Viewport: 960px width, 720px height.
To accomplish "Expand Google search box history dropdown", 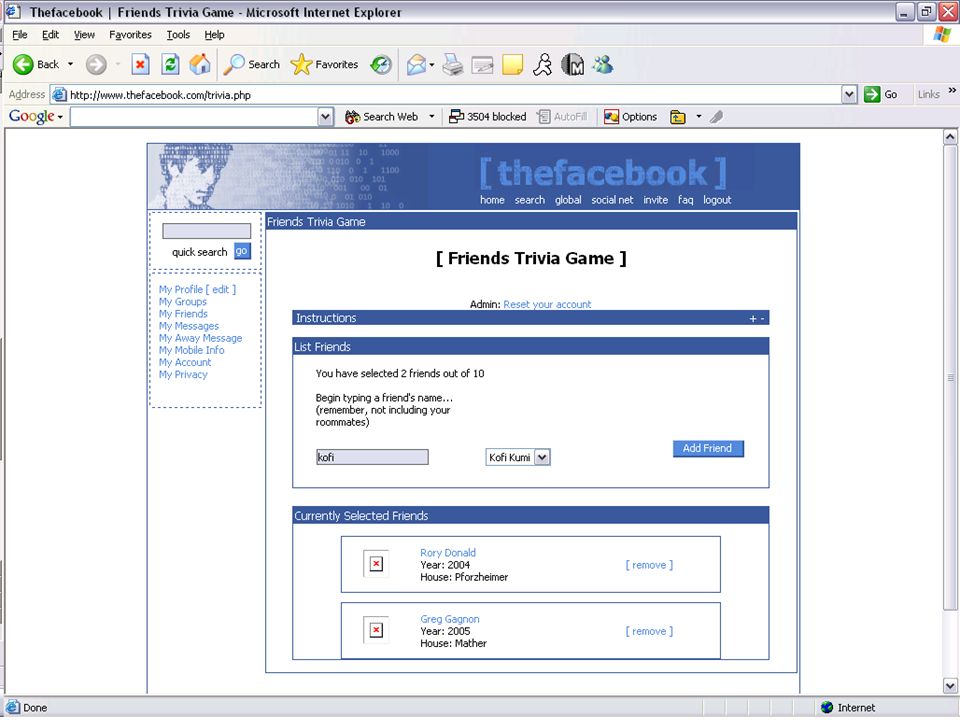I will pos(326,116).
